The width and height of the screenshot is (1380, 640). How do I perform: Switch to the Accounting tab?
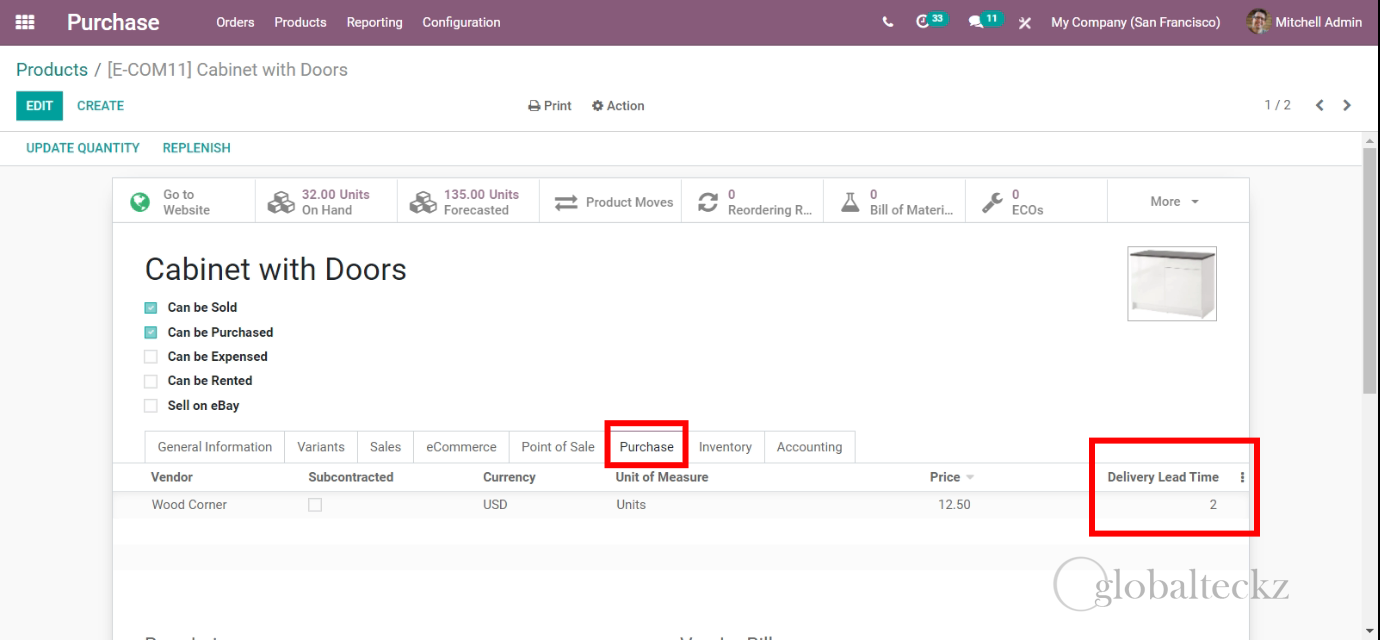[x=809, y=447]
